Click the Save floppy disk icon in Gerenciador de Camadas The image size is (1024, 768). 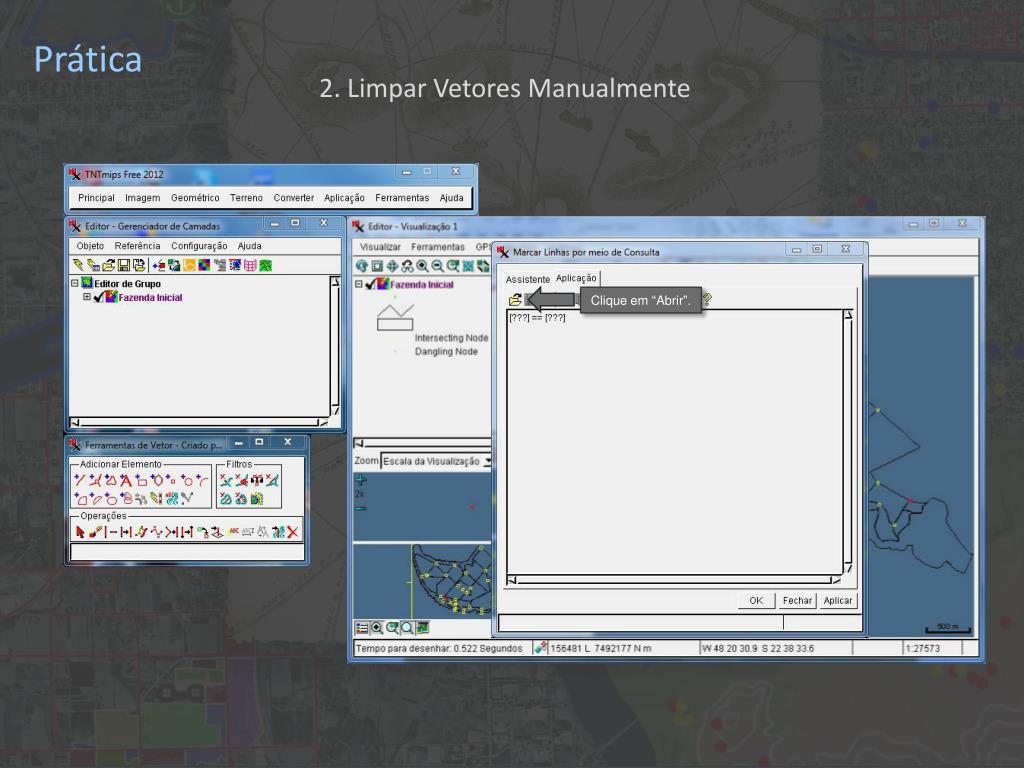click(123, 265)
